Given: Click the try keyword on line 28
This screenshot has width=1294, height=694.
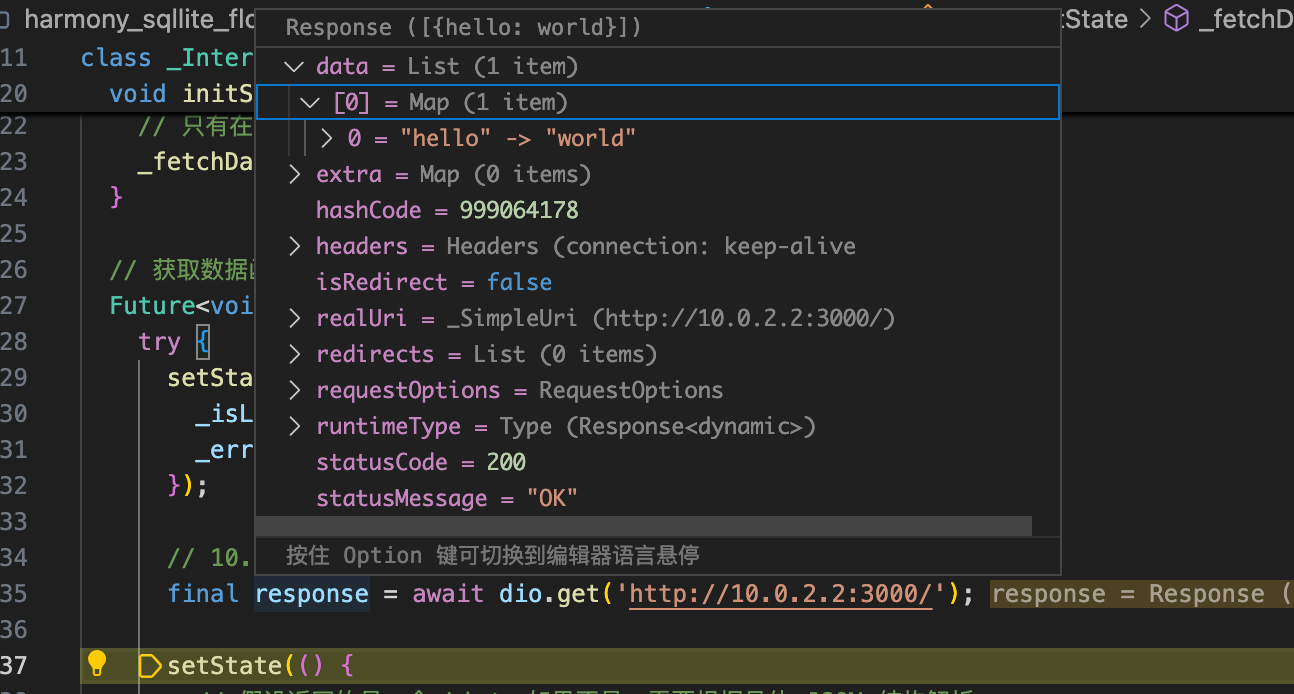Looking at the screenshot, I should (159, 342).
